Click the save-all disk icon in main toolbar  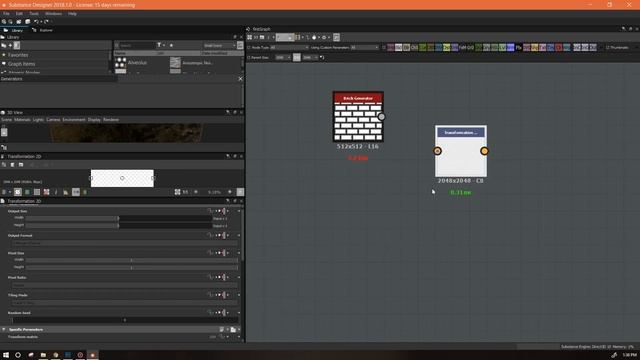pyautogui.click(x=28, y=22)
